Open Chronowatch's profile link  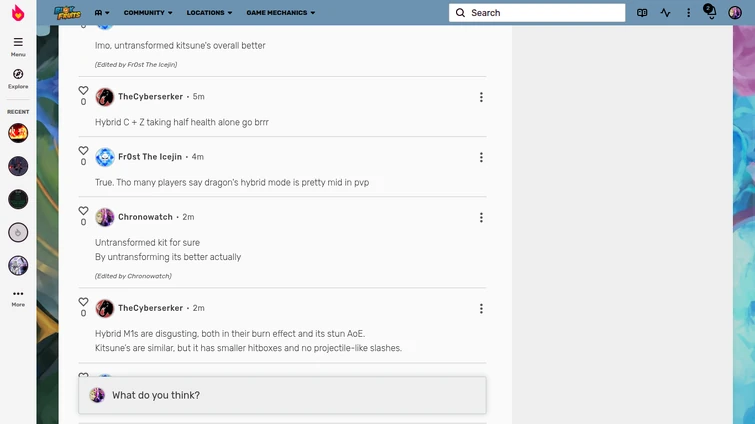tap(145, 217)
